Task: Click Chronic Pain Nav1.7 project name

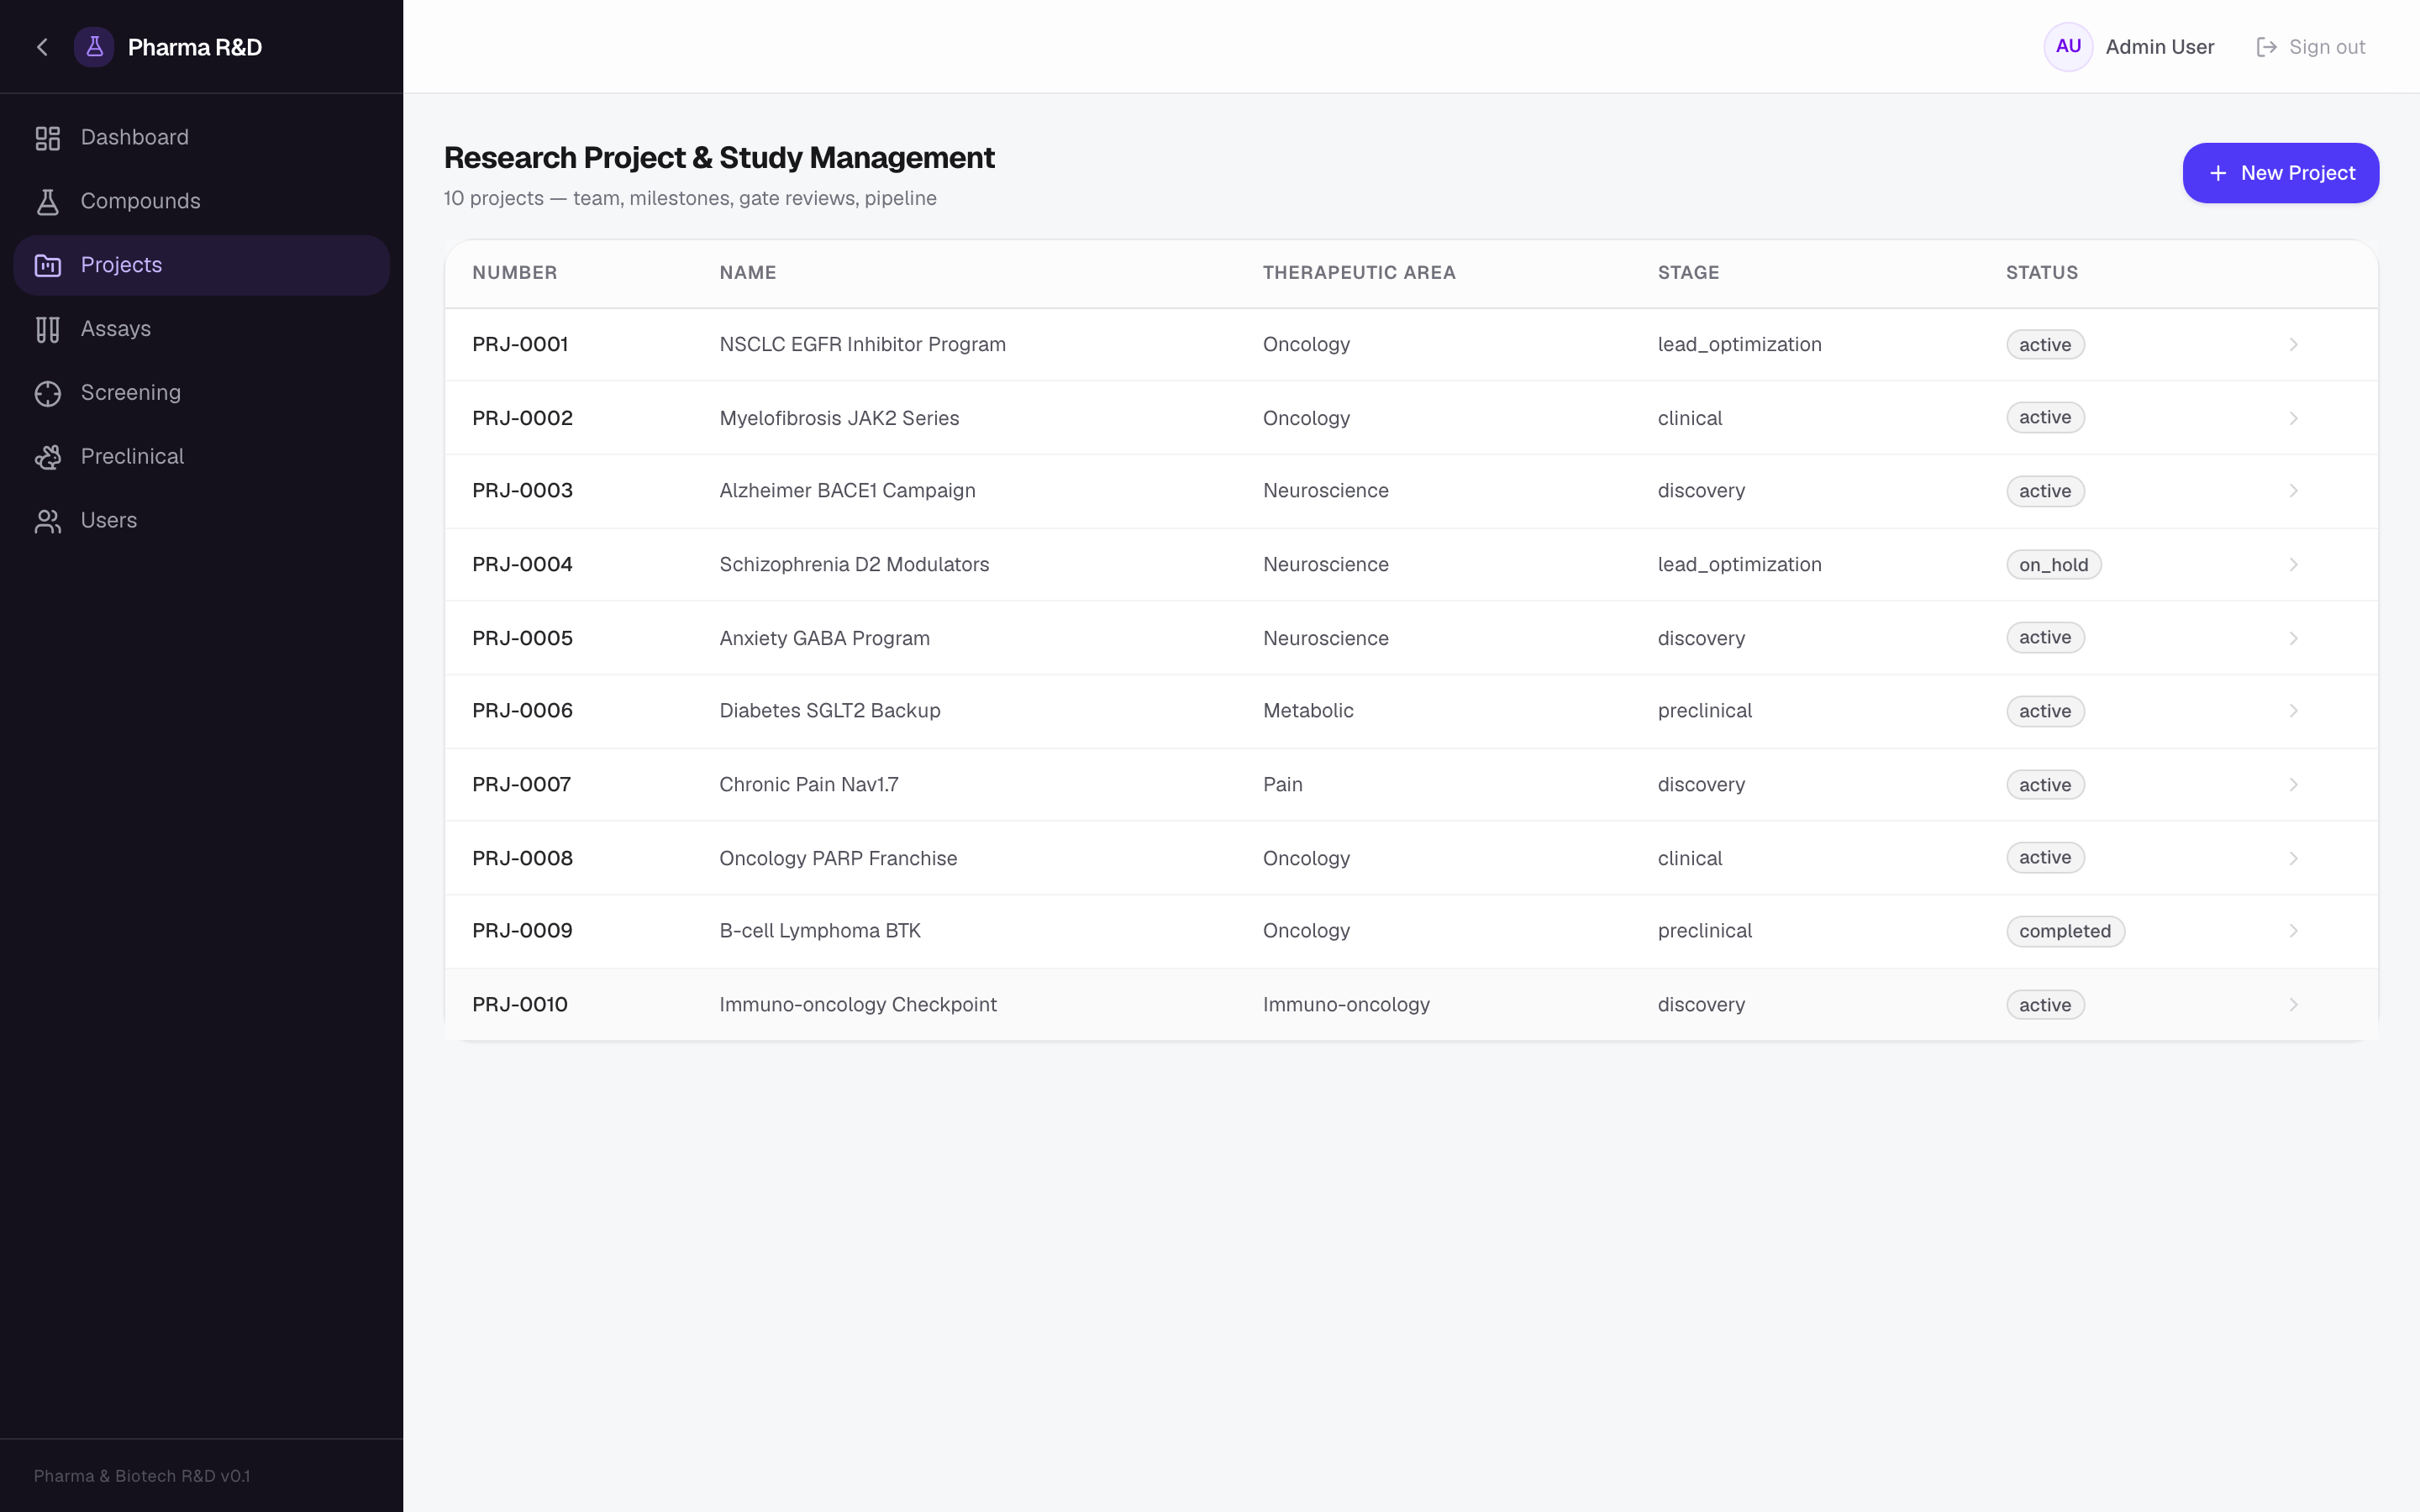Action: pos(808,785)
